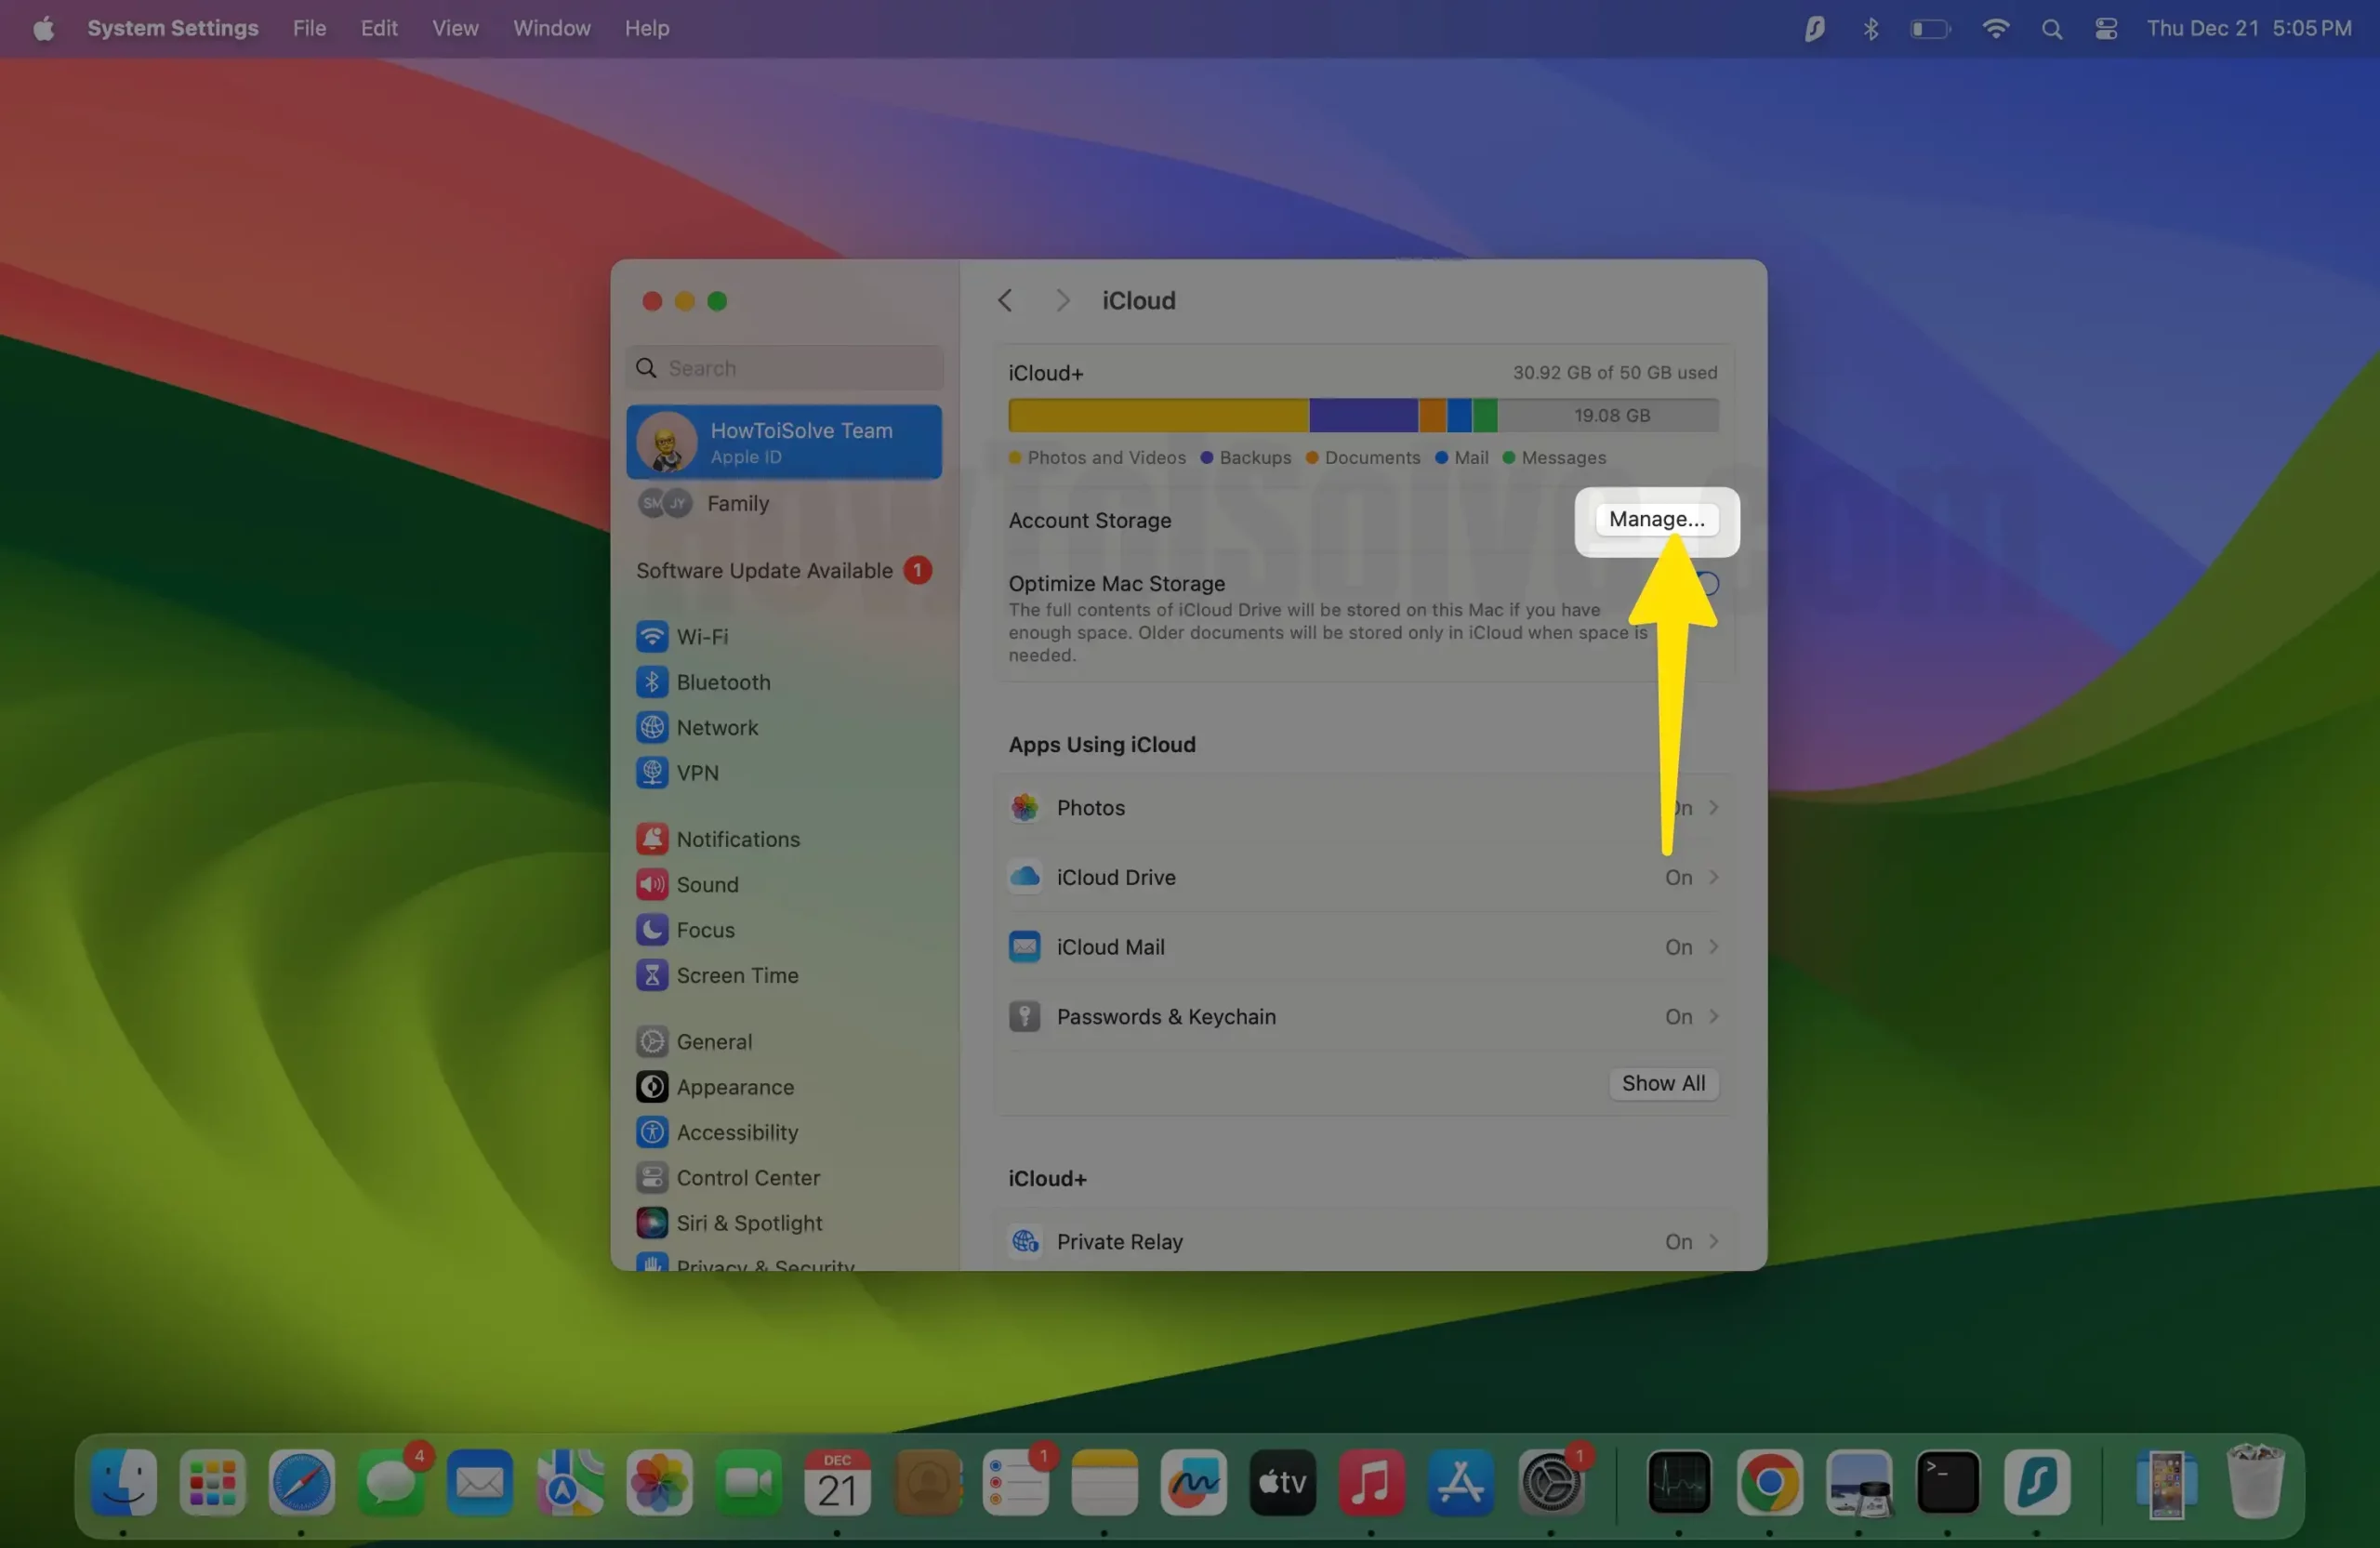
Task: Open Notifications settings
Action: pos(784,839)
